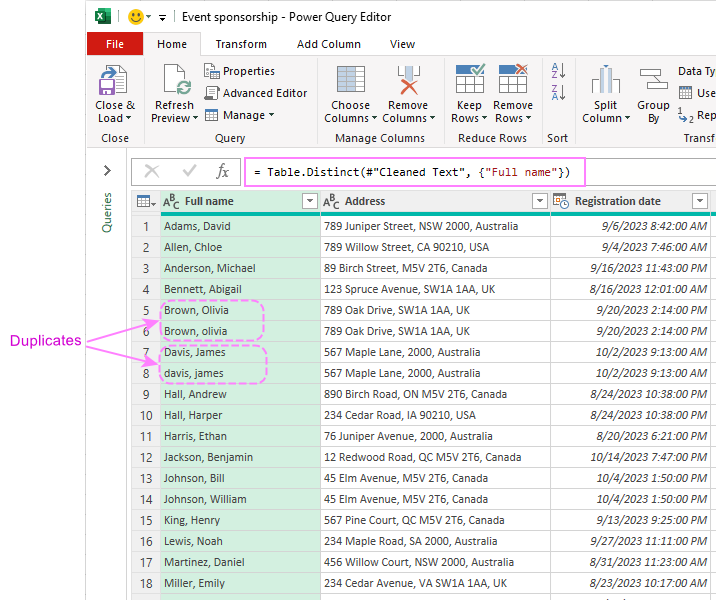Confirm formula with checkmark icon
This screenshot has width=716, height=600.
[x=189, y=172]
